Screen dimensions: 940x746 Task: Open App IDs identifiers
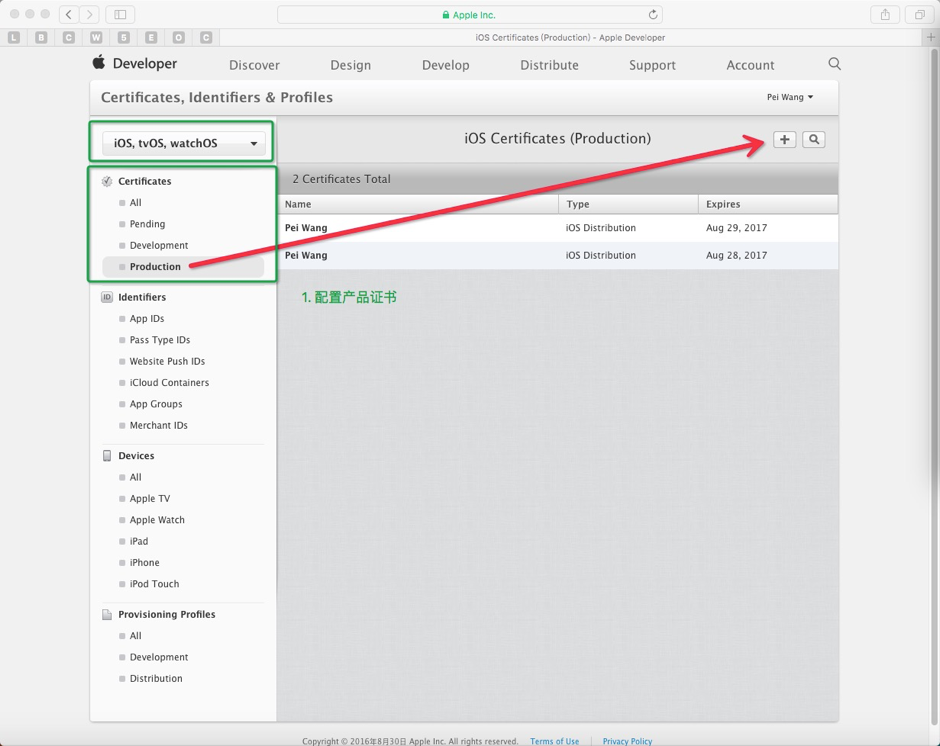(x=147, y=318)
